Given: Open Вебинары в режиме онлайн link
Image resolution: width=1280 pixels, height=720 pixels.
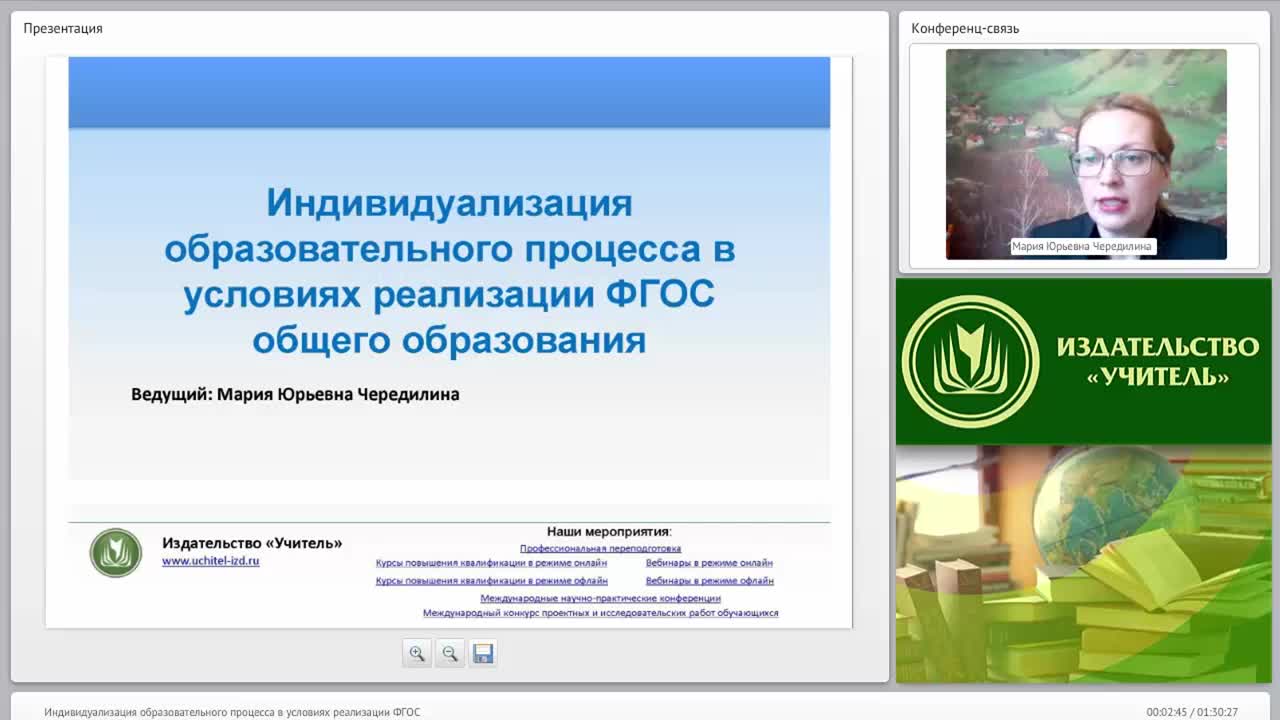Looking at the screenshot, I should click(x=709, y=563).
